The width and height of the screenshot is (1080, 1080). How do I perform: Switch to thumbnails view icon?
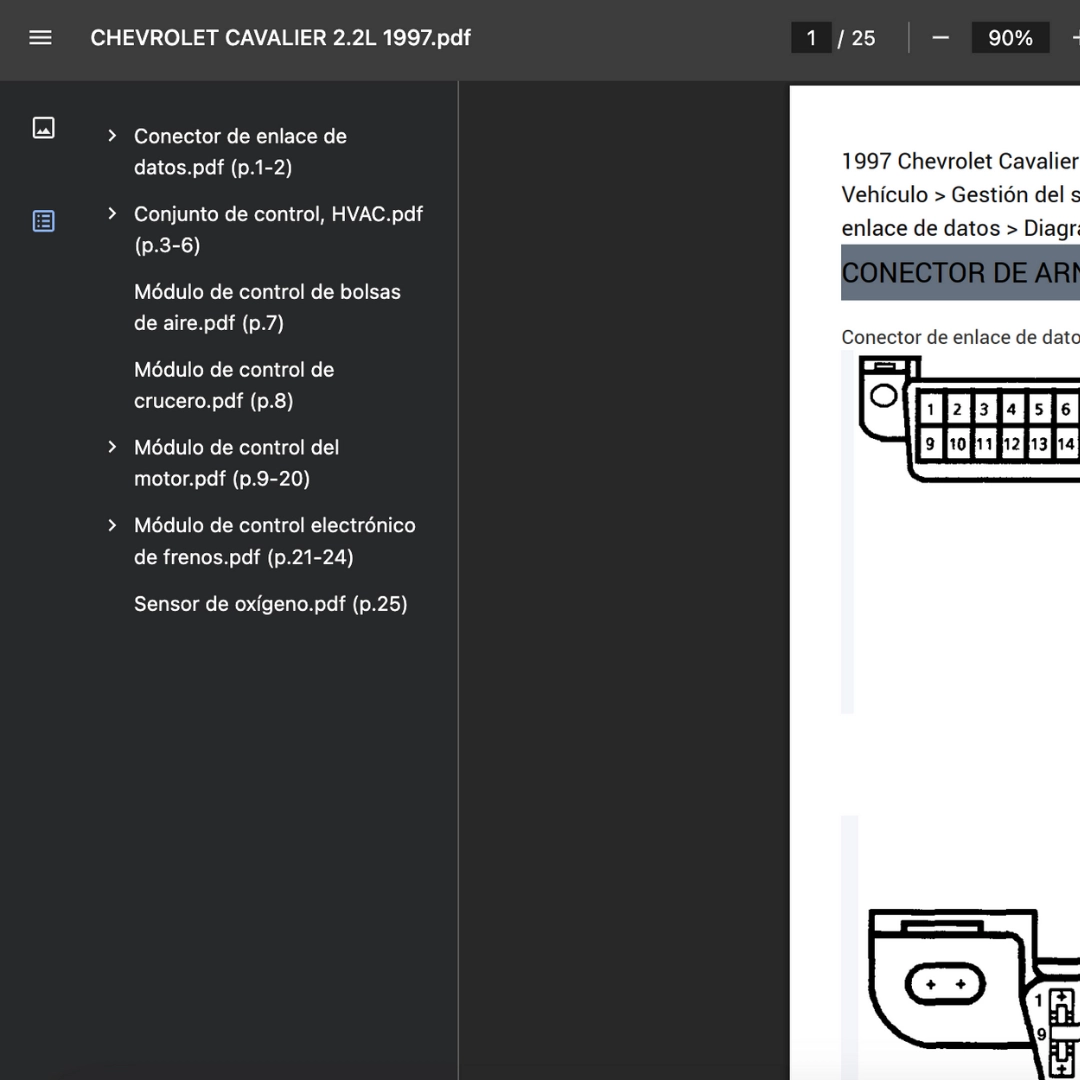point(43,128)
